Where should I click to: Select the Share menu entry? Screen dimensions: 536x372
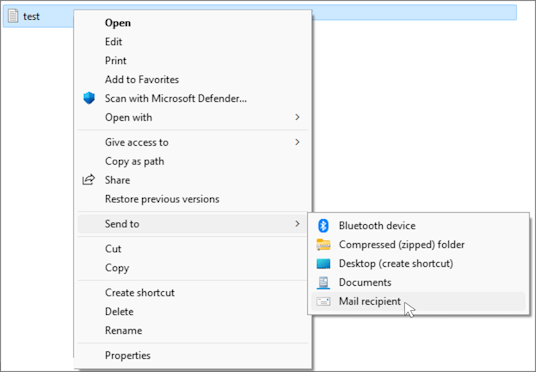[193, 180]
